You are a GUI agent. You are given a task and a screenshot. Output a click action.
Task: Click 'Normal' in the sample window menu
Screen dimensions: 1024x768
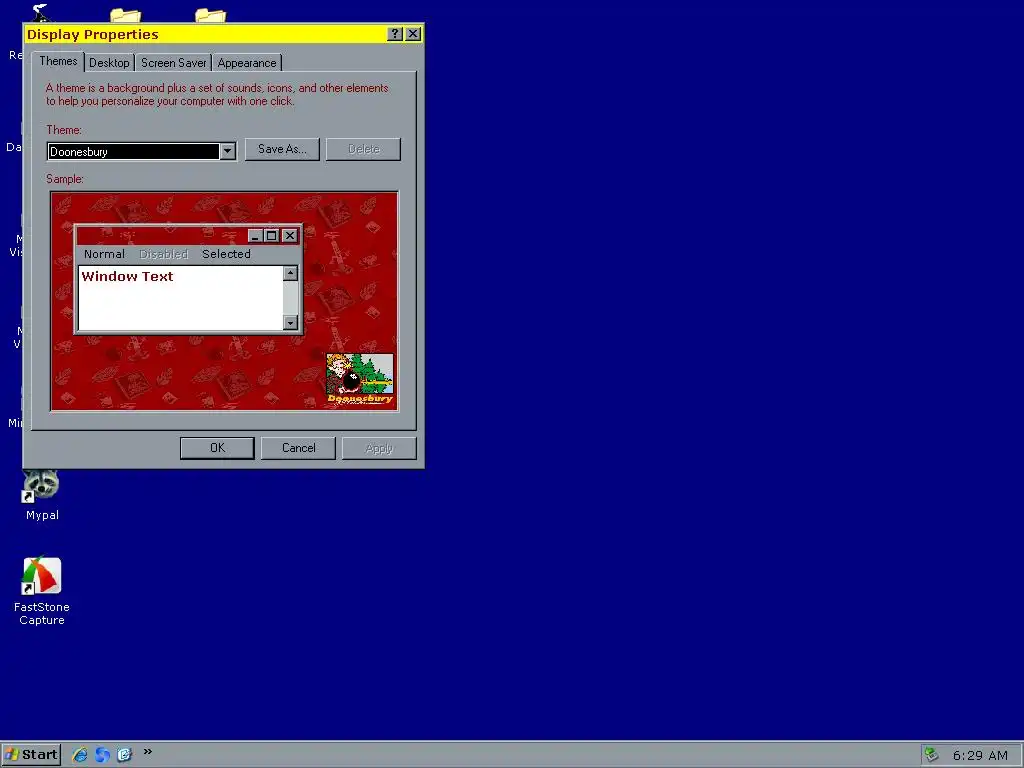[x=104, y=254]
